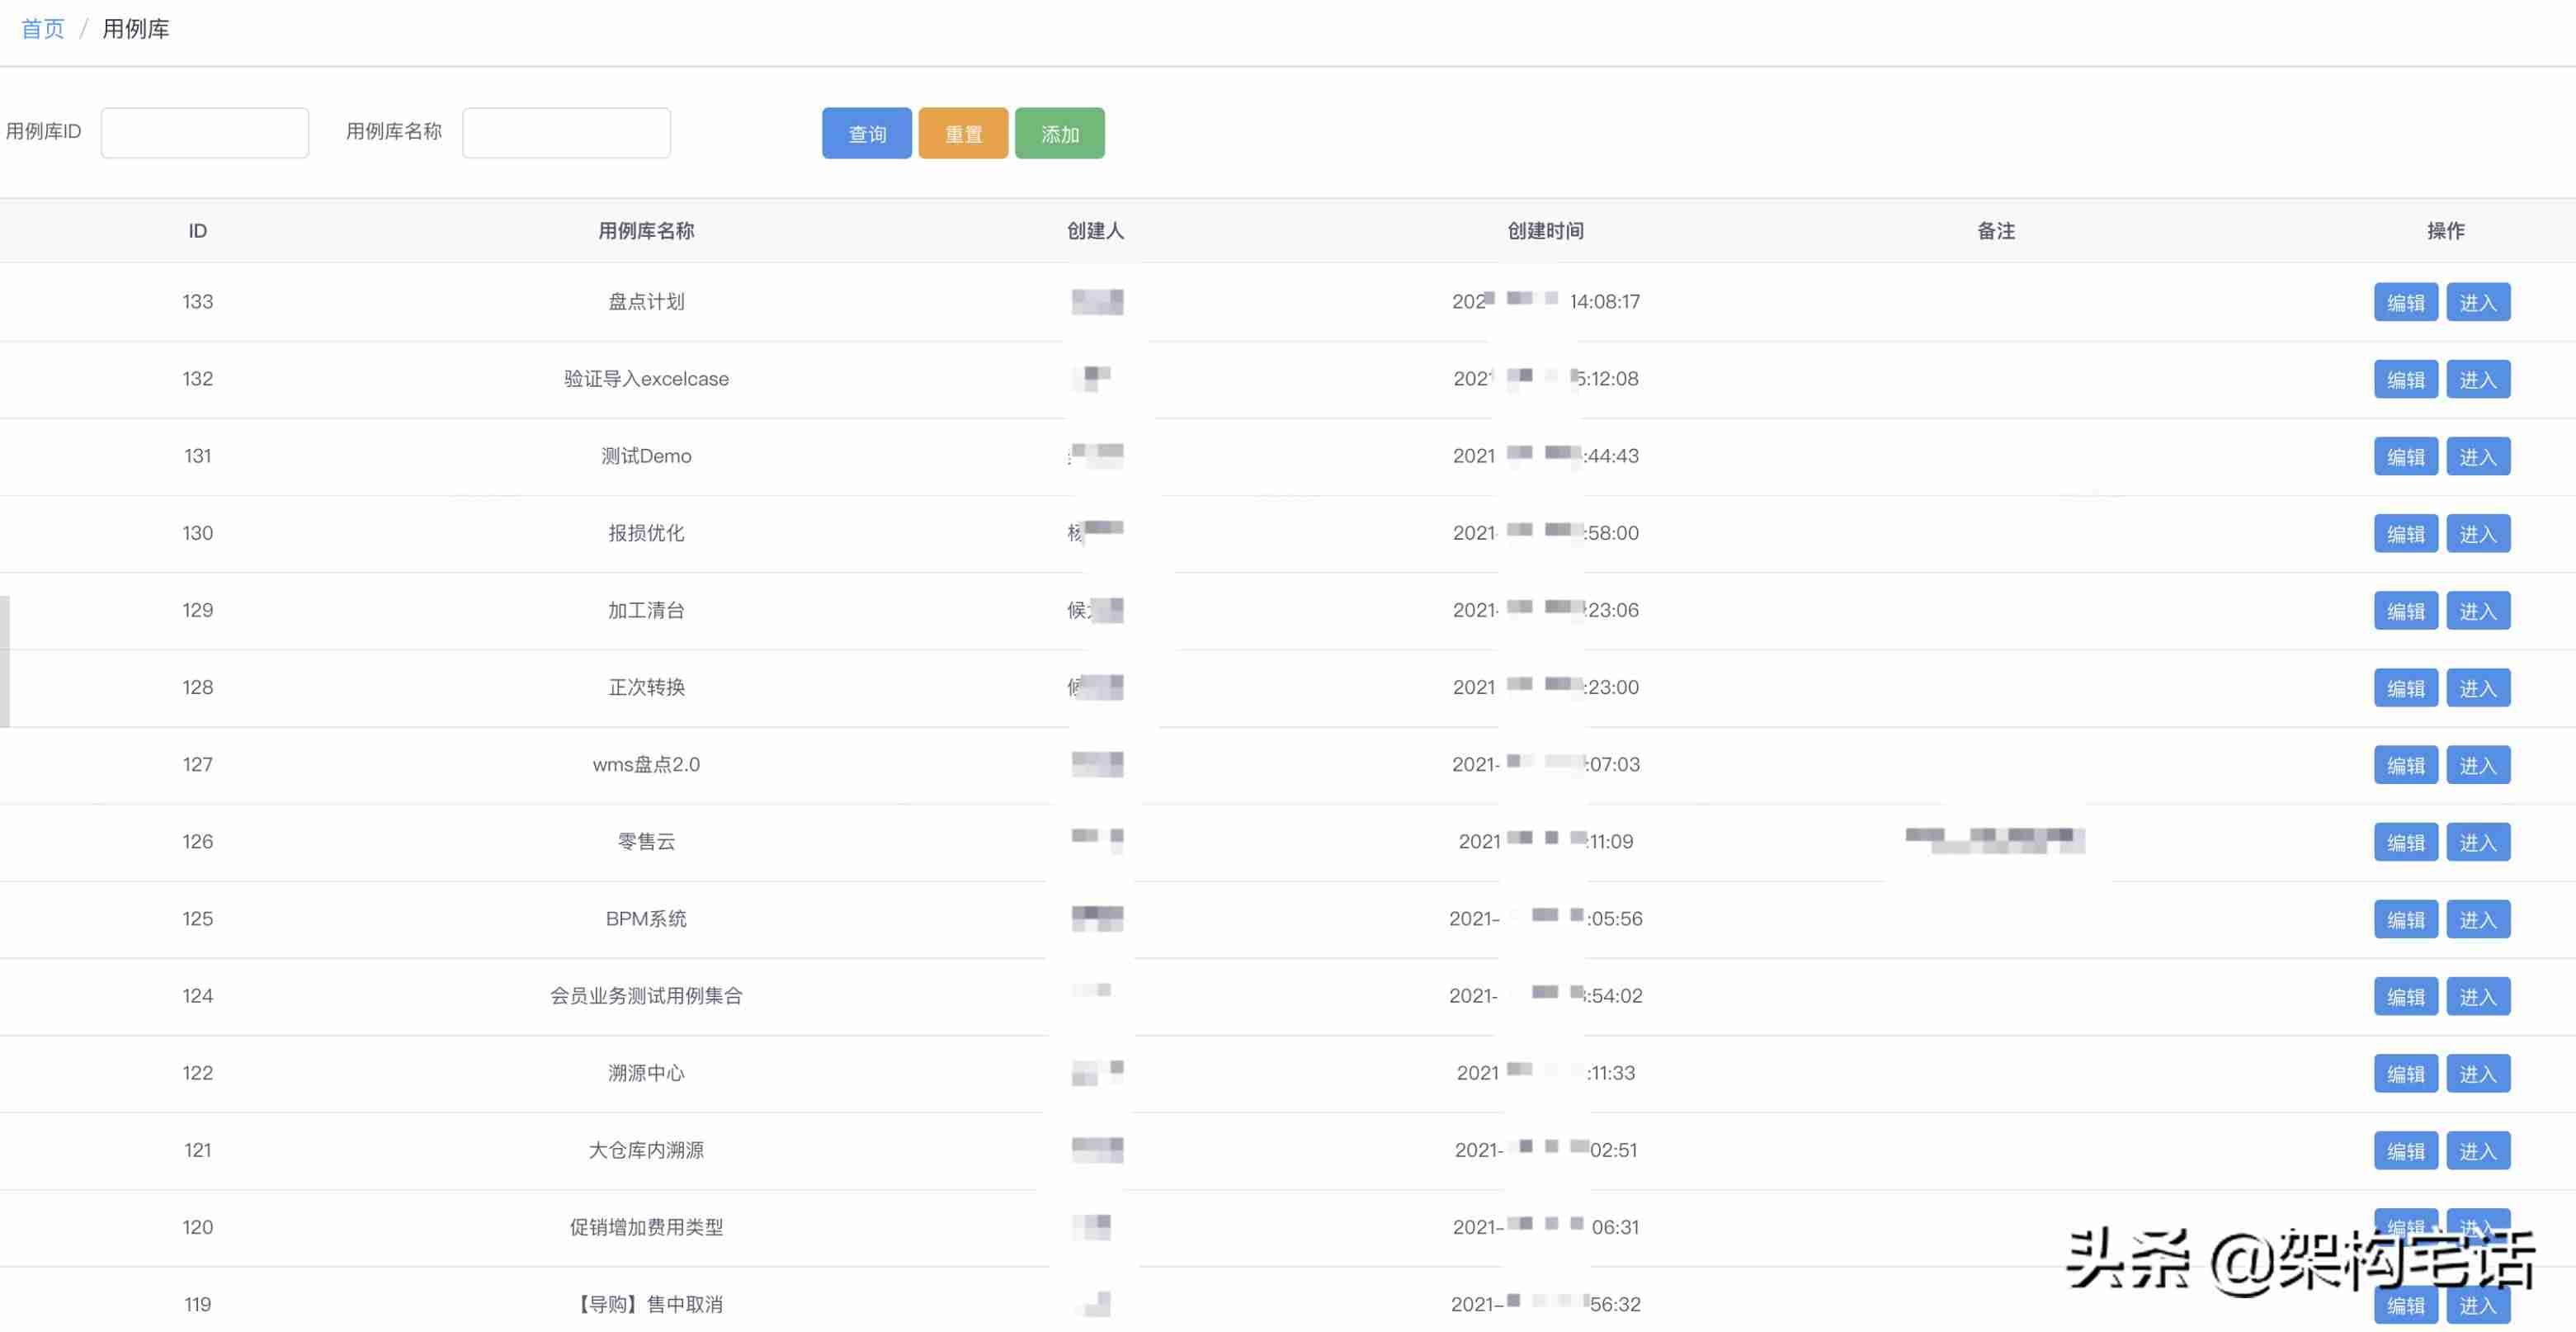2576x1332 pixels.
Task: Select the 创建时间 column header
Action: [1546, 231]
